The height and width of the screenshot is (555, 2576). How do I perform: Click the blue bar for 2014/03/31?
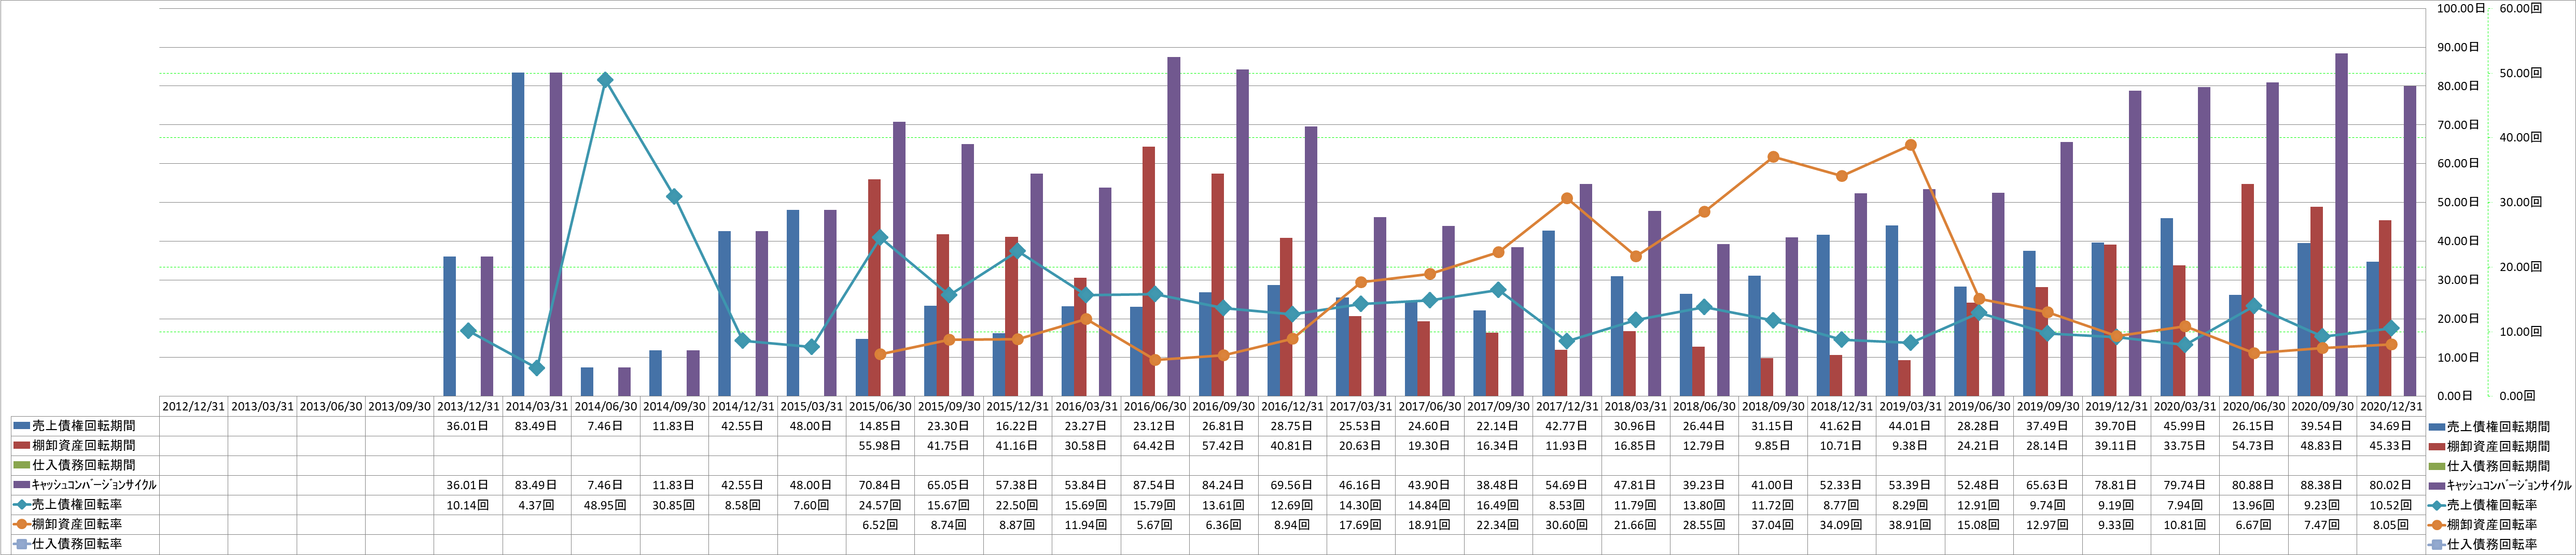tap(518, 234)
